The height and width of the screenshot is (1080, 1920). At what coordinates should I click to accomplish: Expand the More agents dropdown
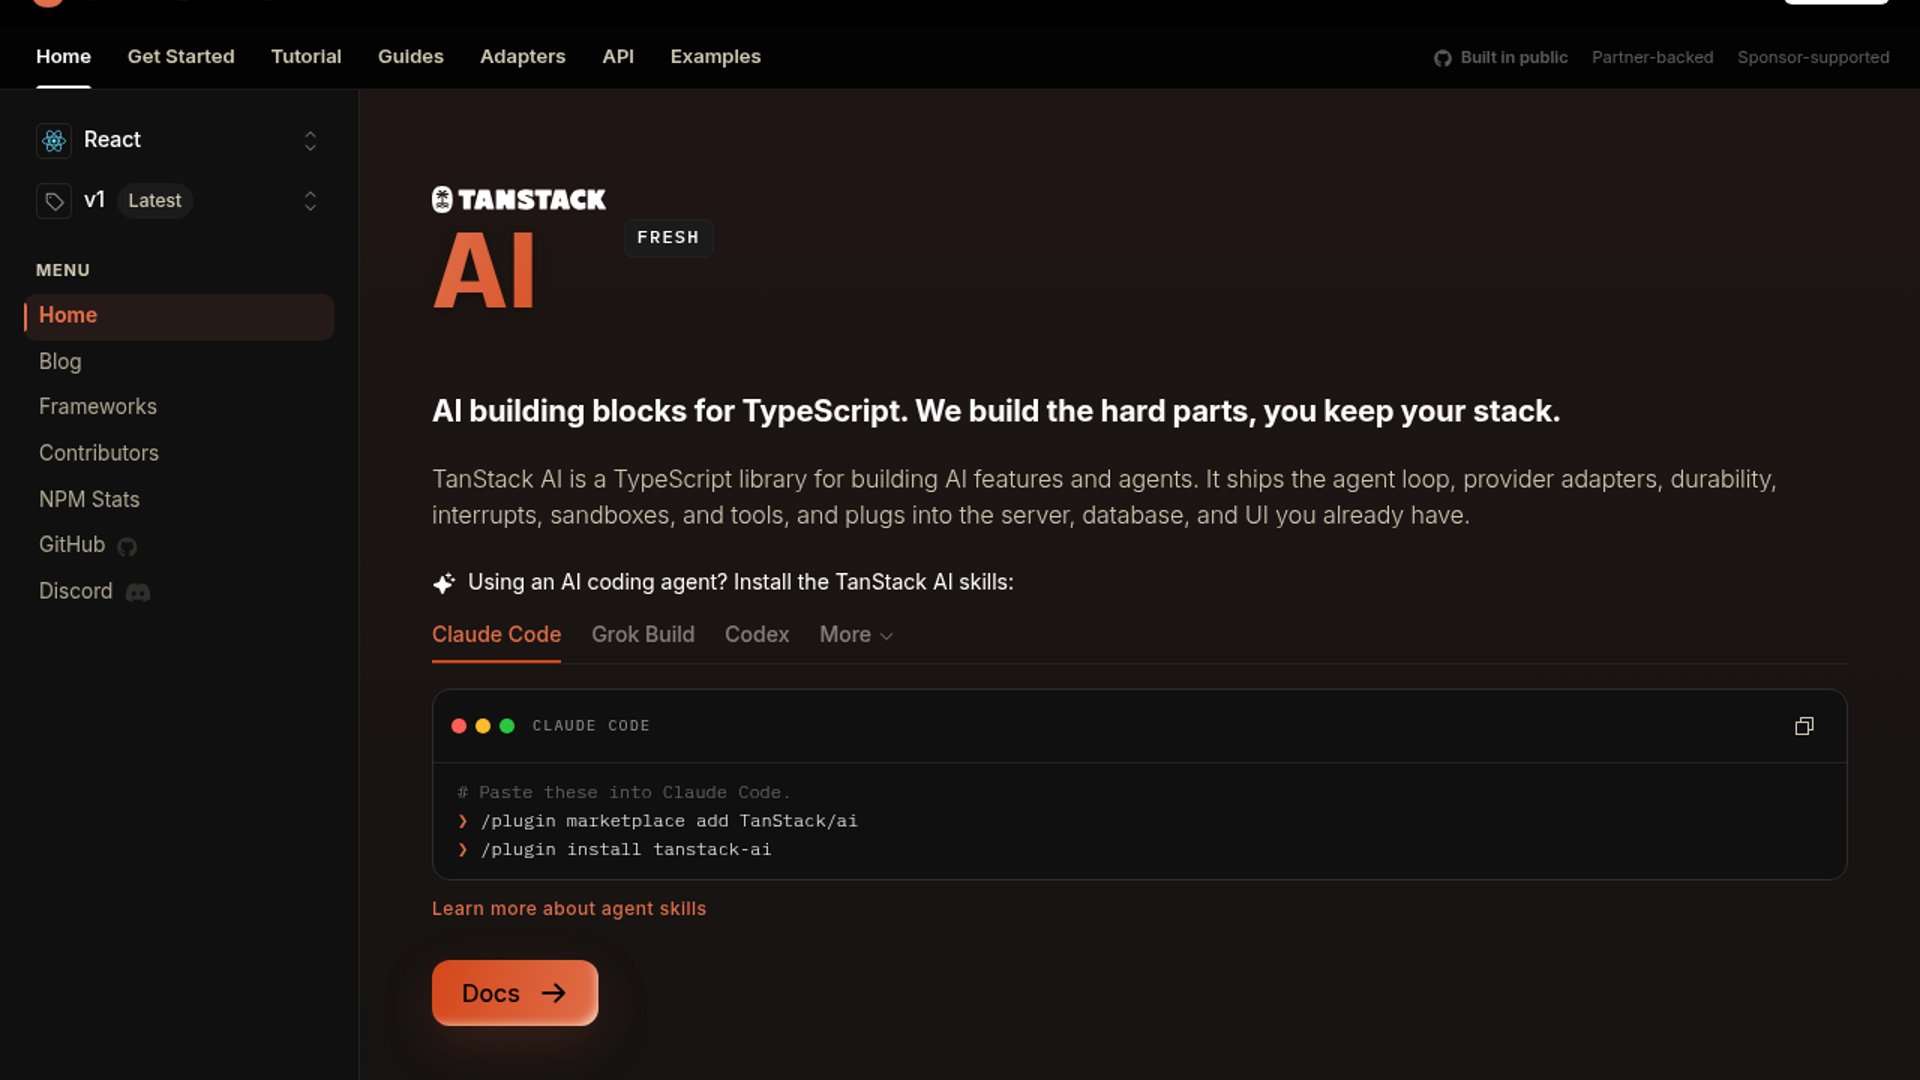coord(856,635)
